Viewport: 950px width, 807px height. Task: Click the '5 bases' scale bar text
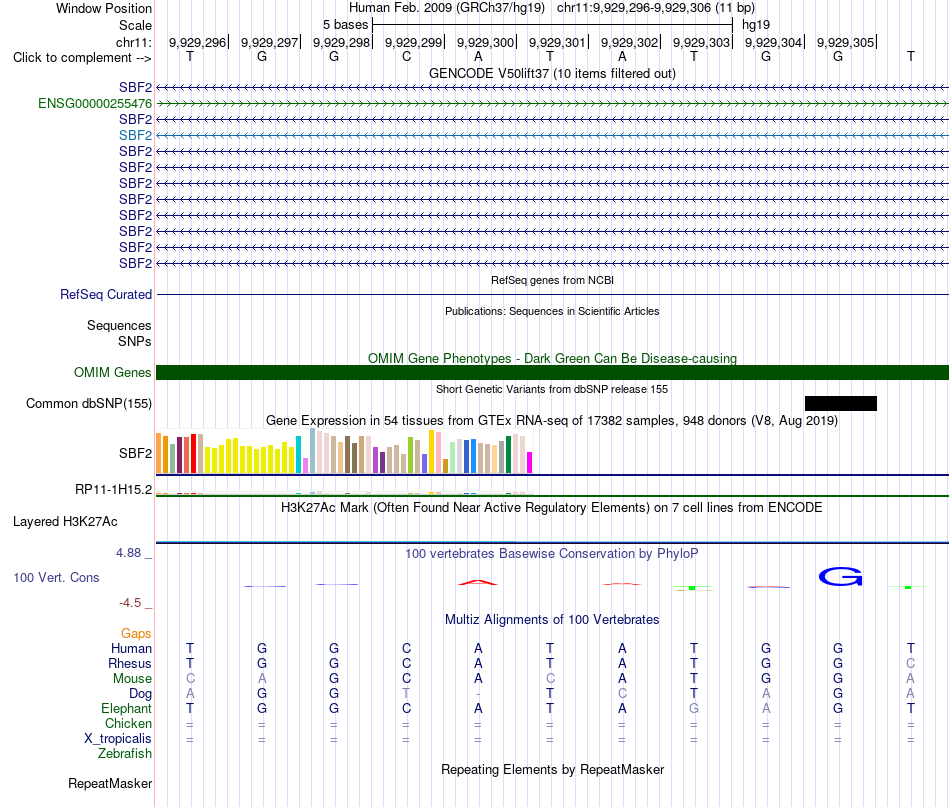(345, 25)
